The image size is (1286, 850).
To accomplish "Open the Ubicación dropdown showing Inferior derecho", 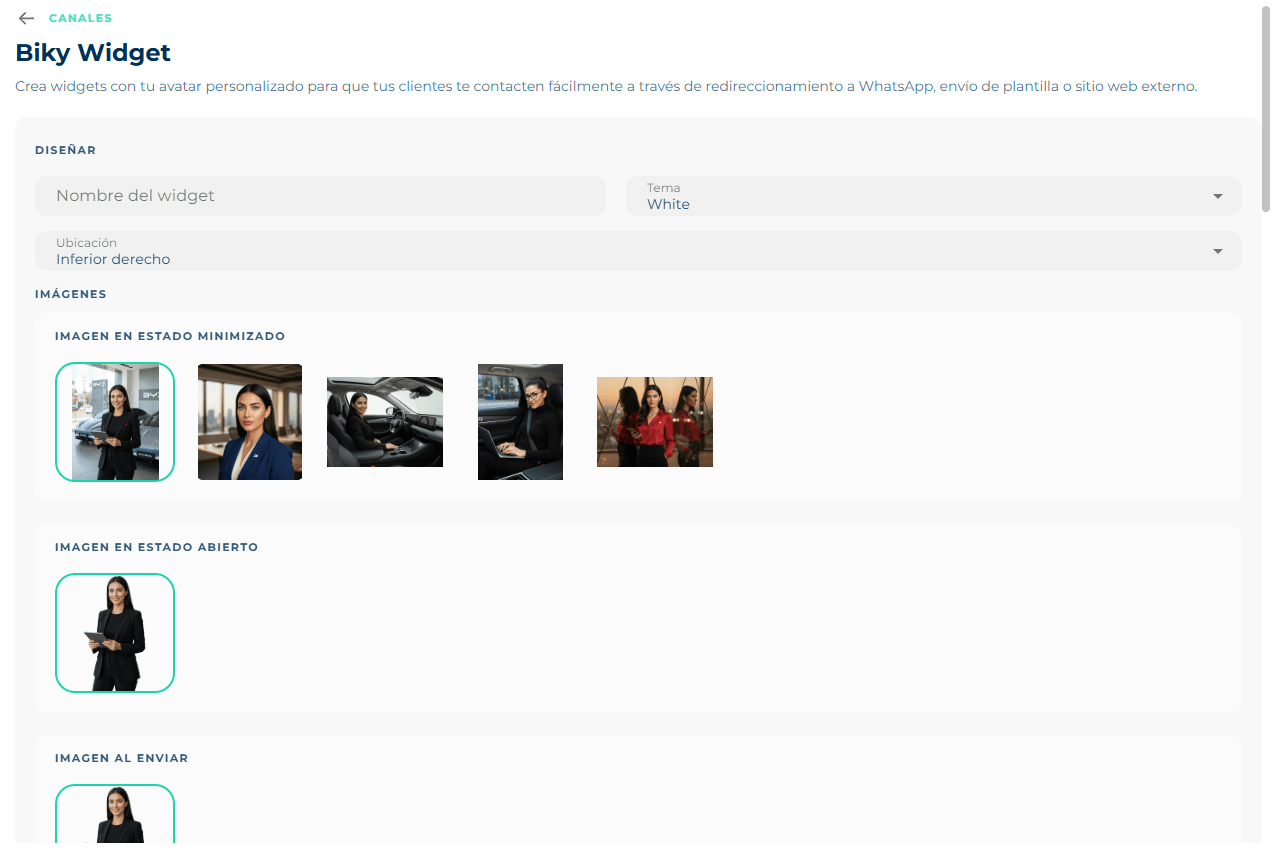I will [638, 251].
